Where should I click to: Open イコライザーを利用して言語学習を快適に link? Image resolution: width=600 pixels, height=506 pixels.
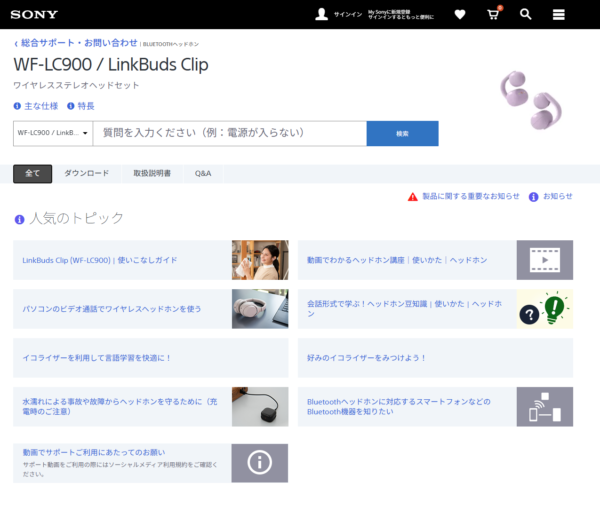pos(96,358)
